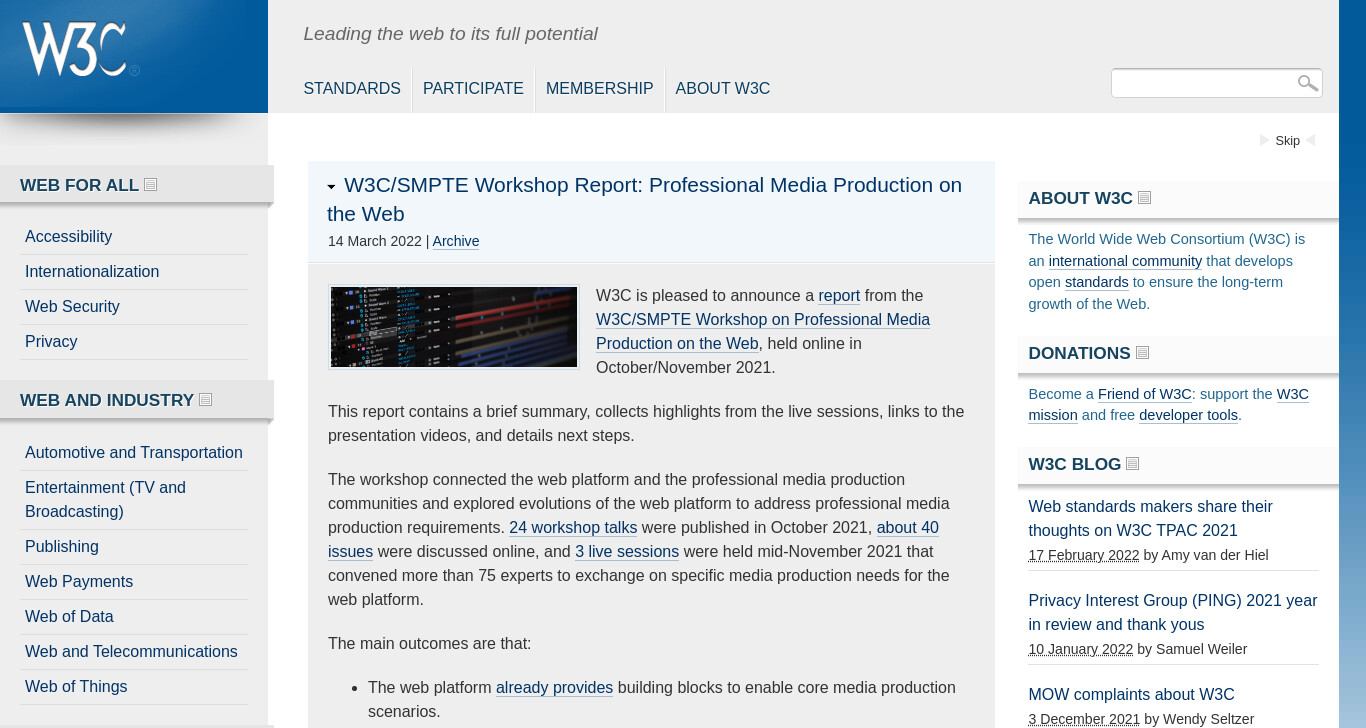Click the small icon beside W3C BLOG heading
The image size is (1366, 728).
(x=1133, y=463)
